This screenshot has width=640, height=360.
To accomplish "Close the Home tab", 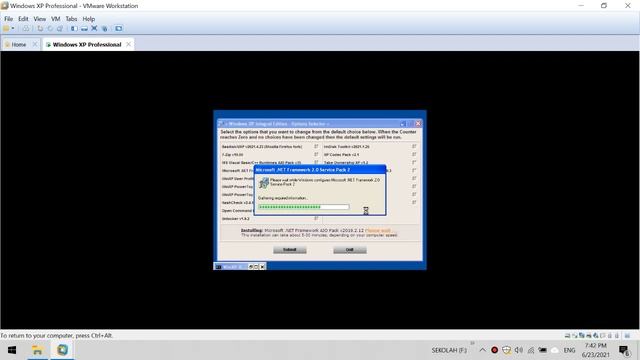I will (35, 44).
